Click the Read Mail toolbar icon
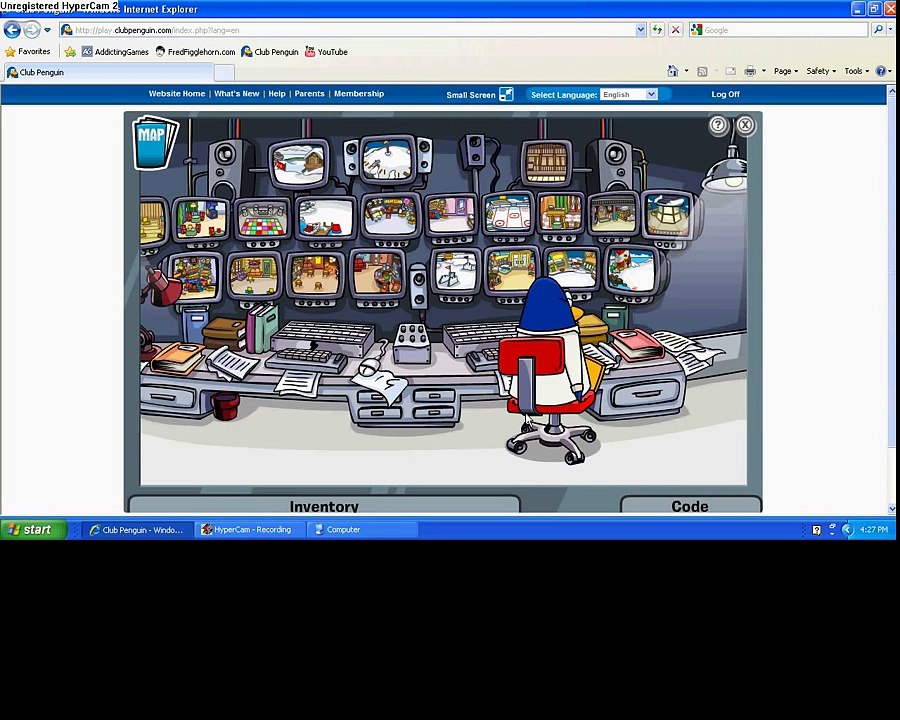This screenshot has height=720, width=900. 730,71
